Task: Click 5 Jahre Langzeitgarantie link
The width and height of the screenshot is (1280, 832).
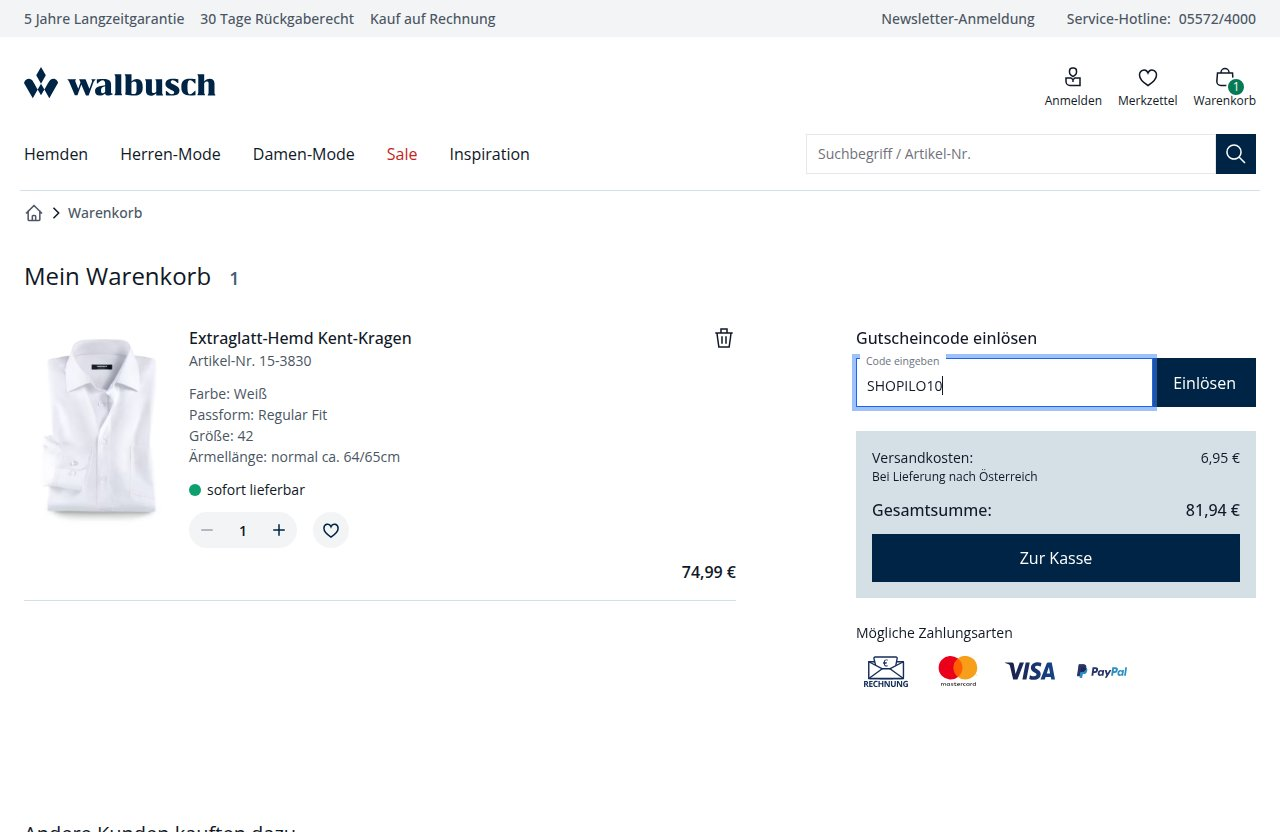Action: click(104, 19)
